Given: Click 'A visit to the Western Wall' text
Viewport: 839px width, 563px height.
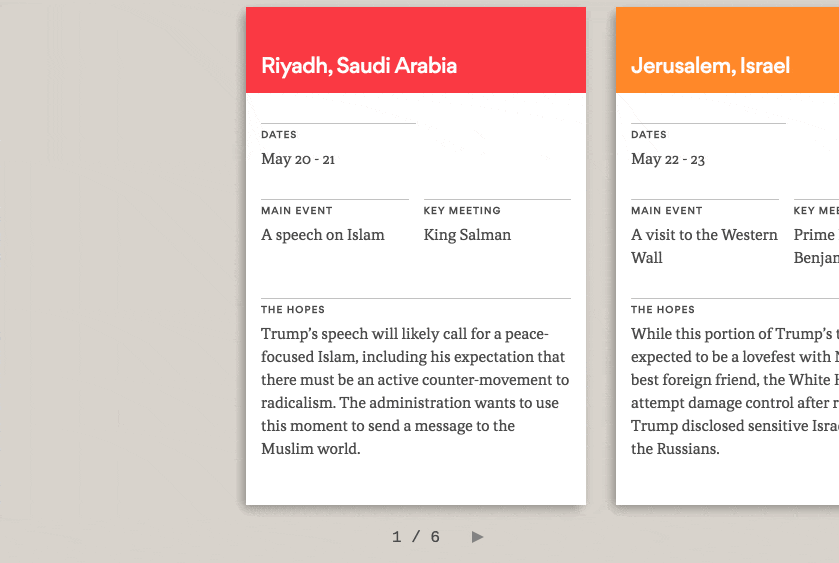Looking at the screenshot, I should [x=704, y=246].
